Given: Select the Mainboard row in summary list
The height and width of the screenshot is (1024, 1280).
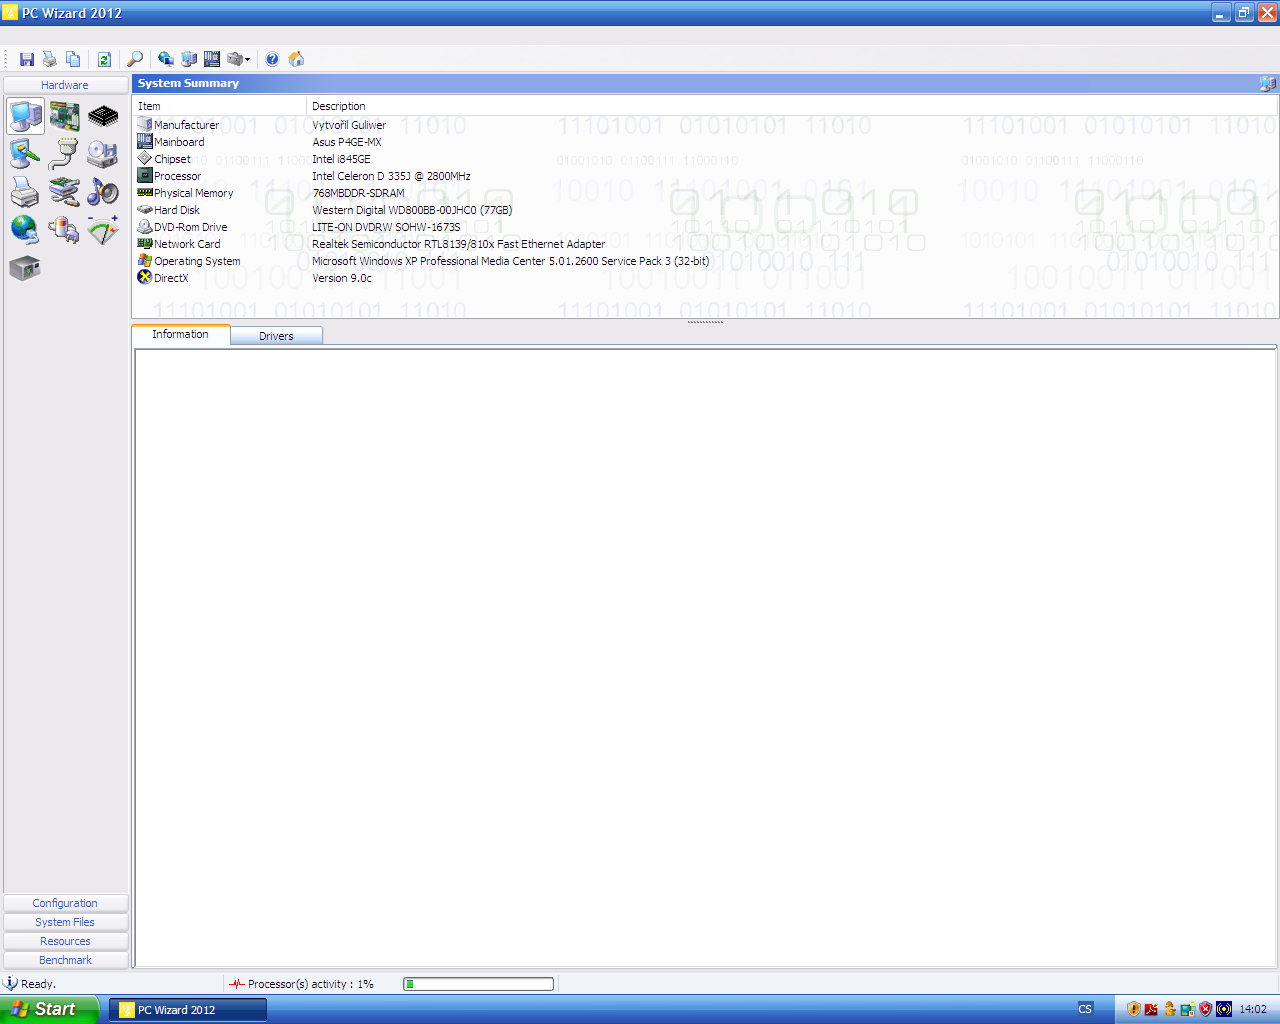Looking at the screenshot, I should 705,142.
